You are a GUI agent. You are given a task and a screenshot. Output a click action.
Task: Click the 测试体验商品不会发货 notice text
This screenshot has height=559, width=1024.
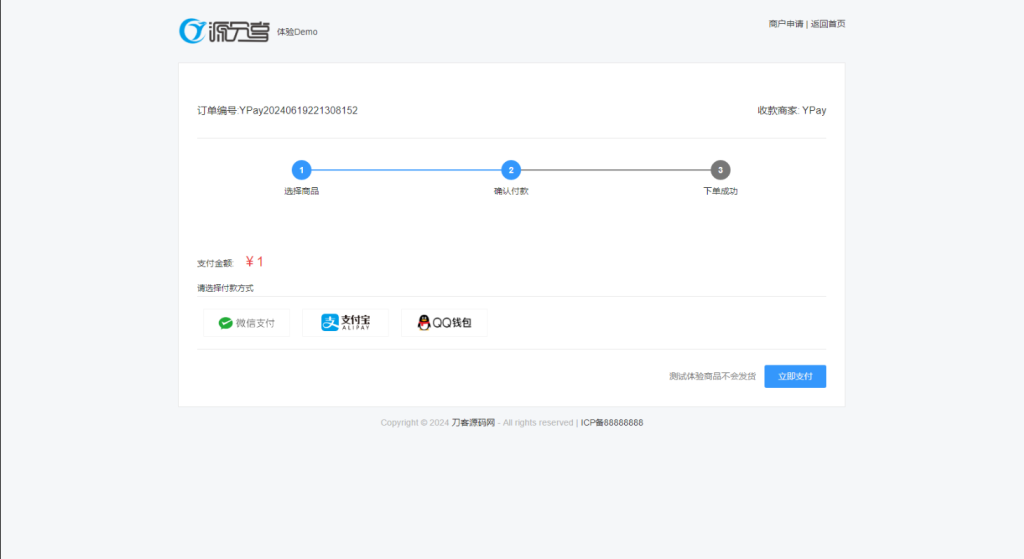point(712,377)
